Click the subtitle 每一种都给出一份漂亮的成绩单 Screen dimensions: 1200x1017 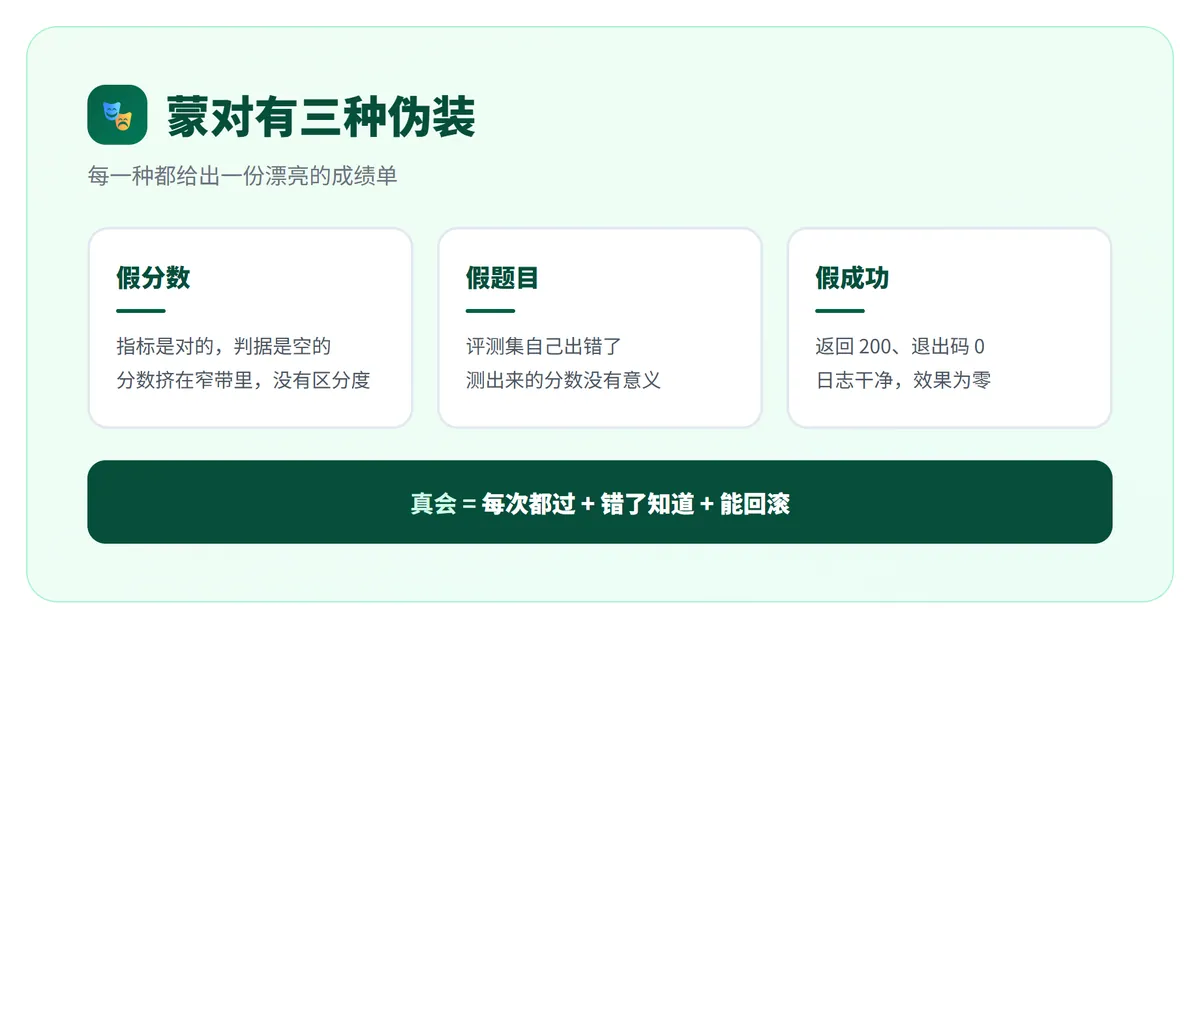click(x=242, y=176)
